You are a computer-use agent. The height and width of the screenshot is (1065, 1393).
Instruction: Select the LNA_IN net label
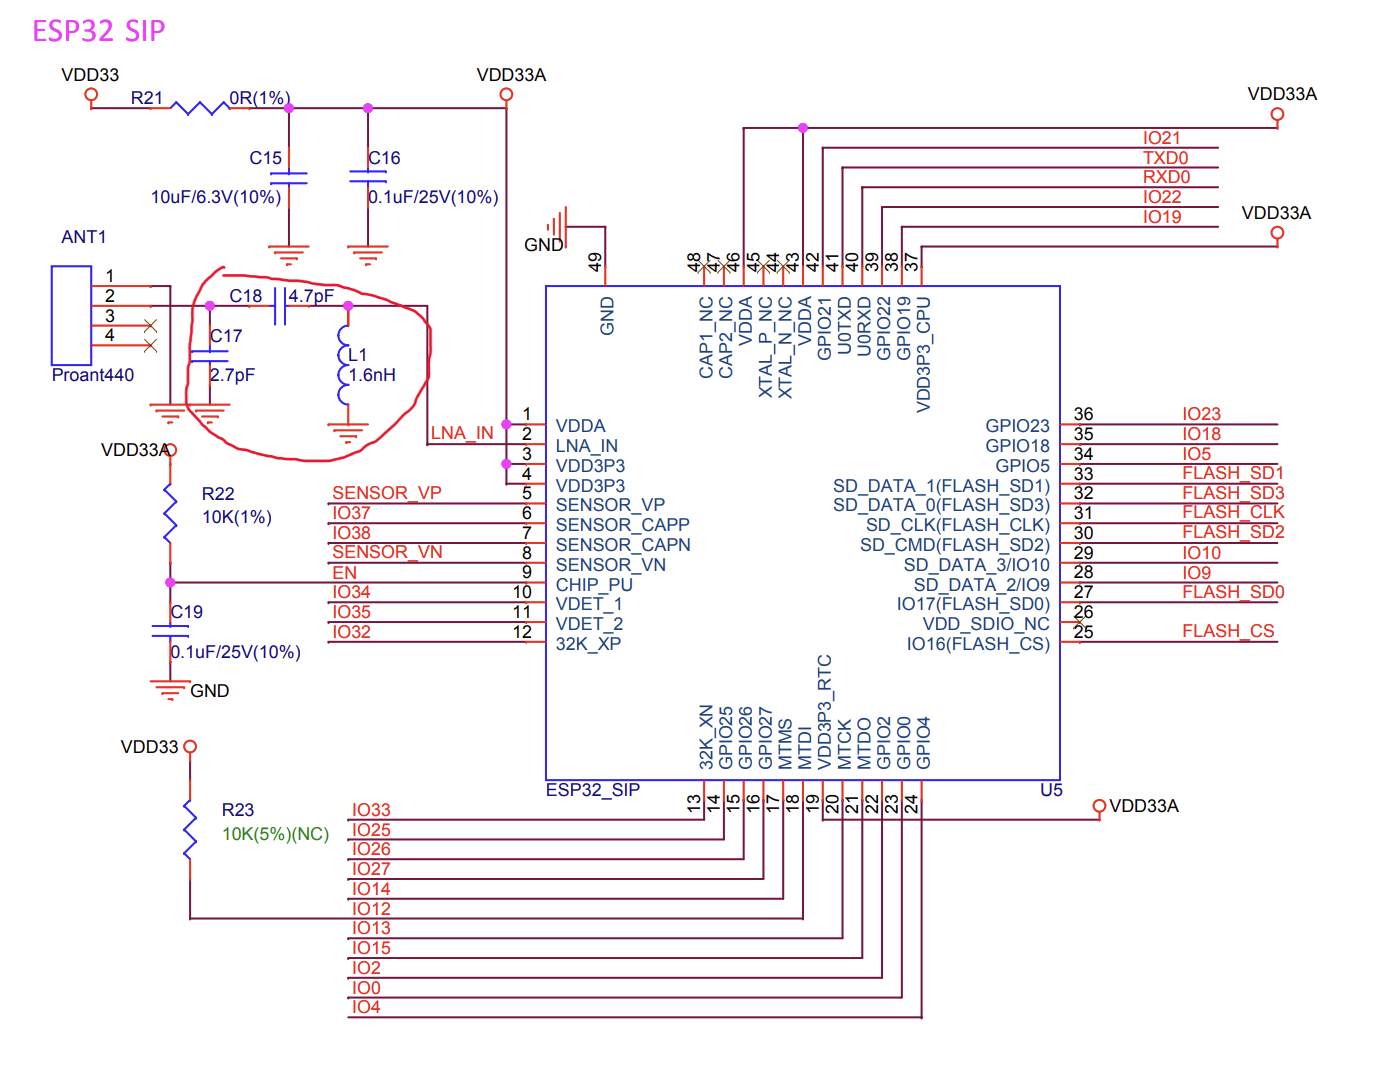(462, 433)
